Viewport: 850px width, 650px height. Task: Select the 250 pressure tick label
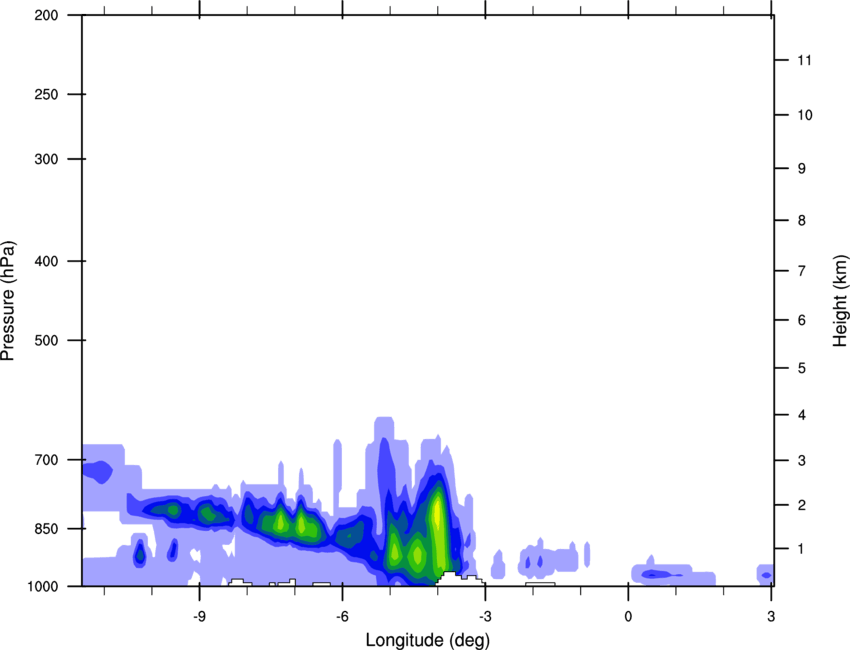point(46,94)
